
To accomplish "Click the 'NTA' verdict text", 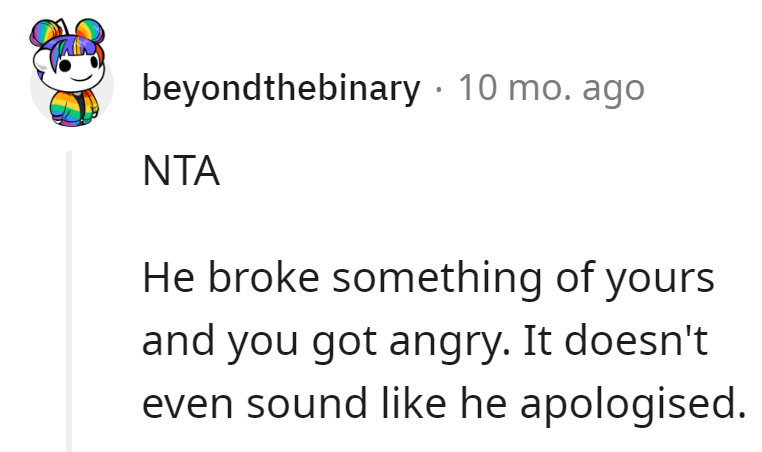I will tap(181, 171).
